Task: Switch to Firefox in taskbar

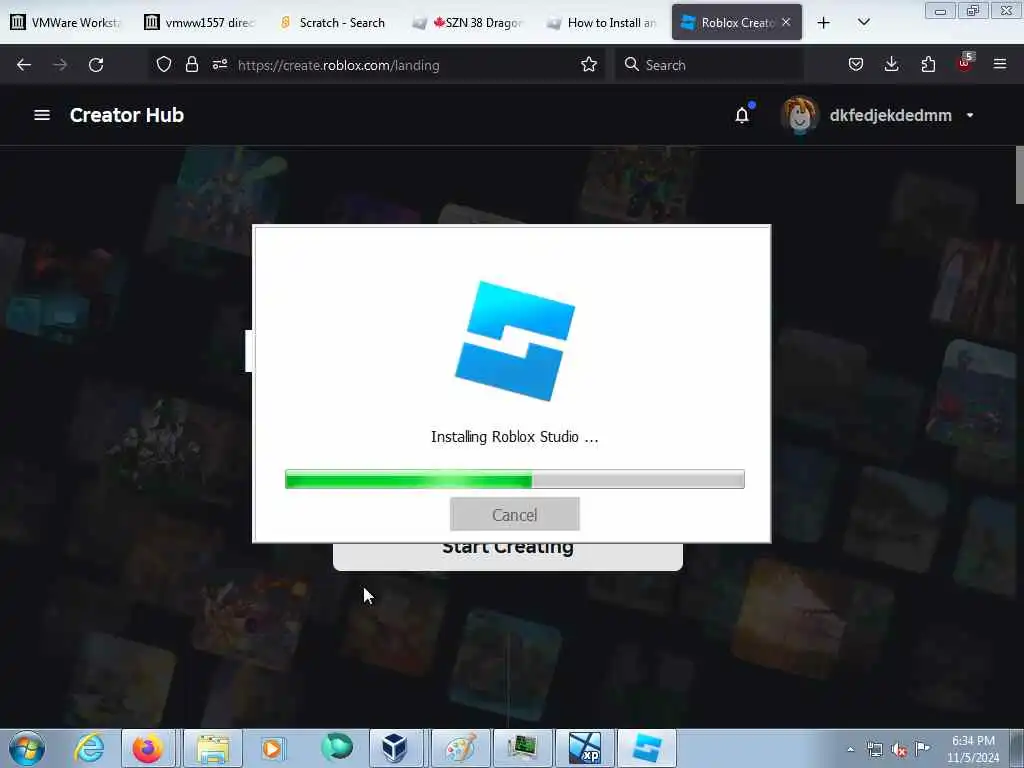Action: 148,748
